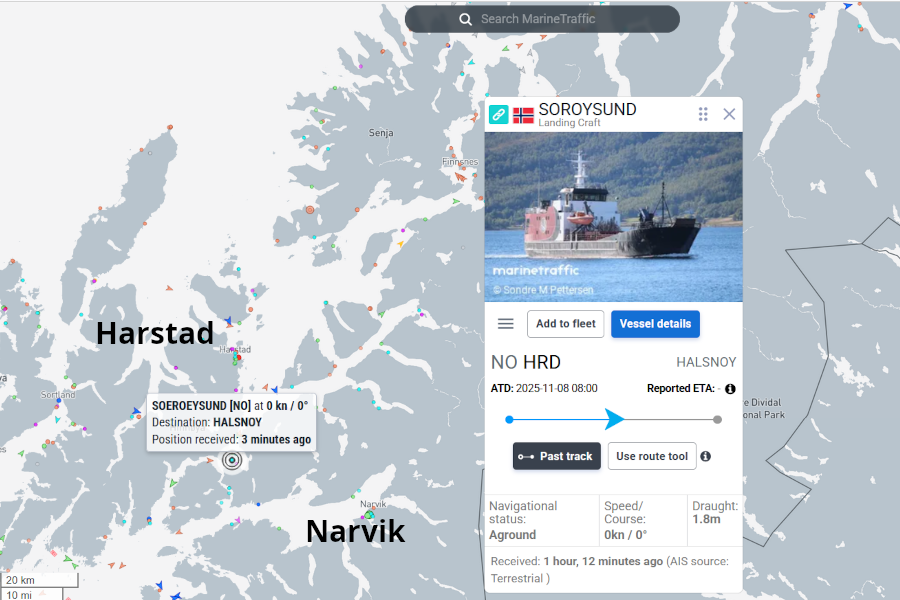Click the Use route tool button
The image size is (900, 600).
[x=651, y=456]
